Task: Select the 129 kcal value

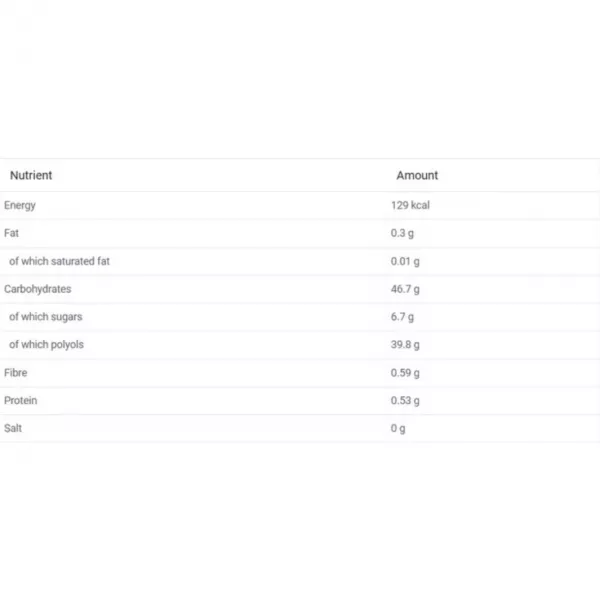Action: (410, 205)
